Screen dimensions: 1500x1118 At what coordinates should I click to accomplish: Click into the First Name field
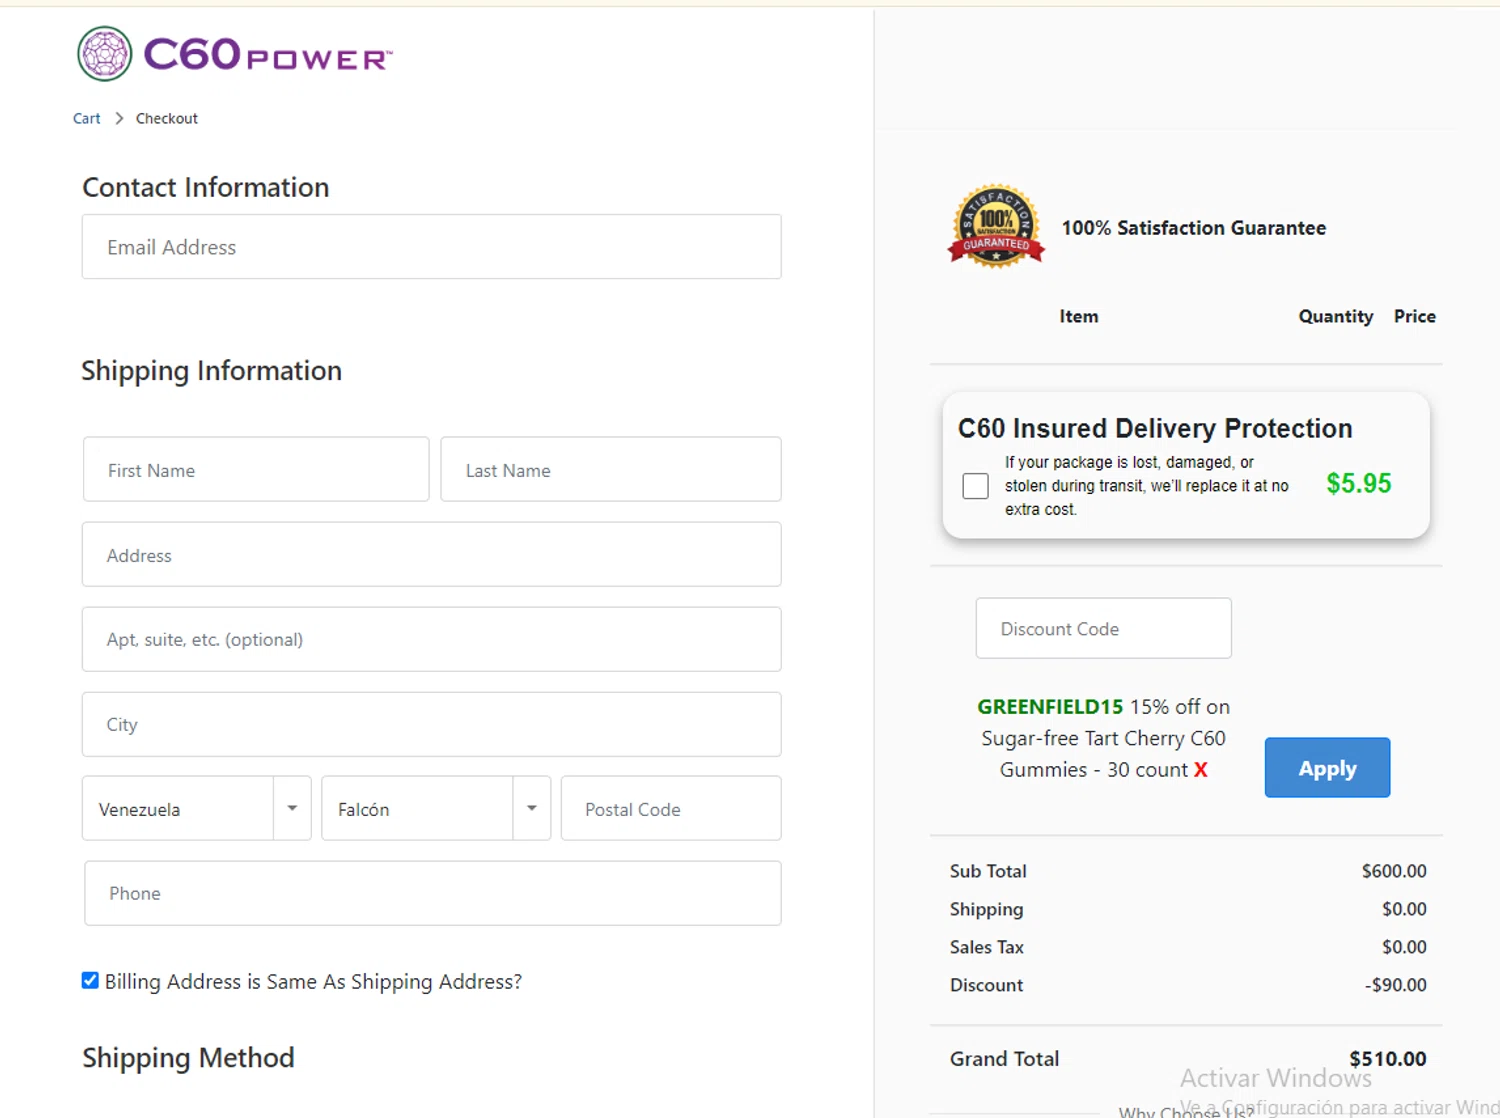click(256, 469)
